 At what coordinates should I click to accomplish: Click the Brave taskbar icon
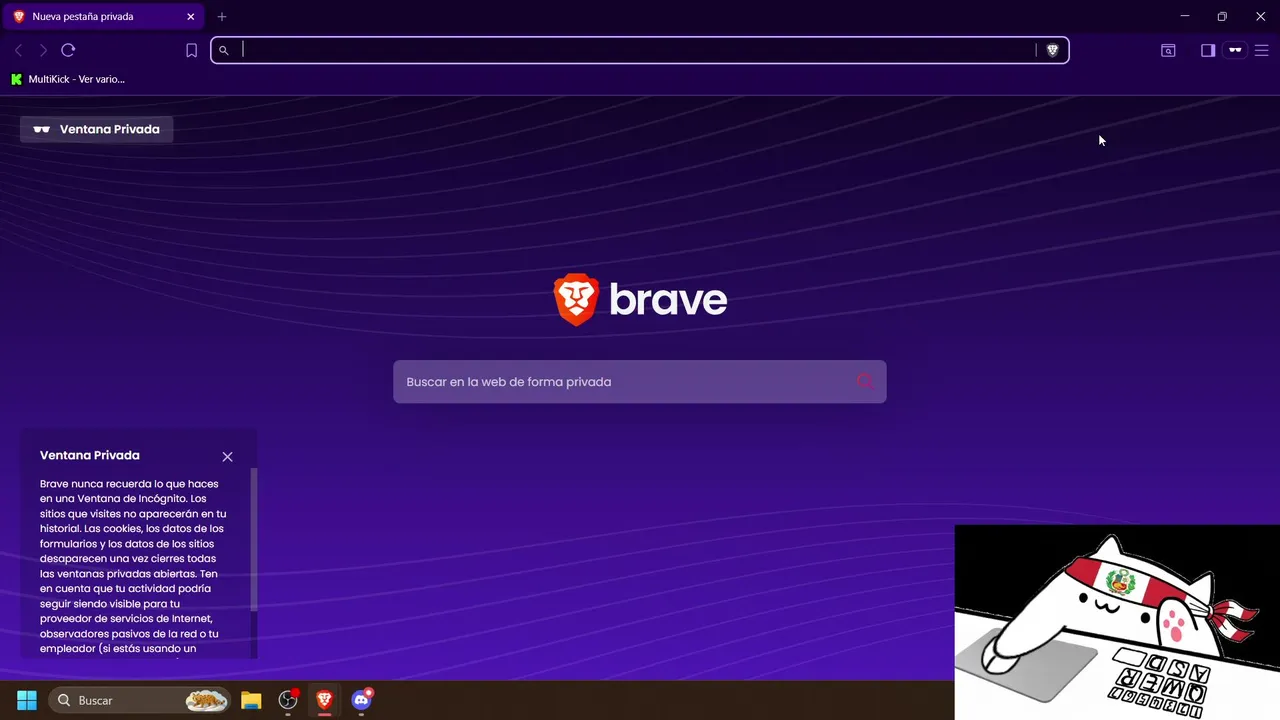point(324,700)
